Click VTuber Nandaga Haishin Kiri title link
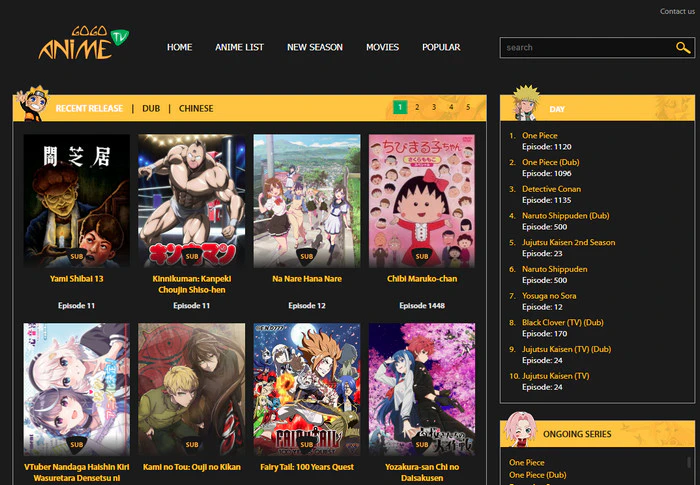The height and width of the screenshot is (485, 700). coord(77,472)
